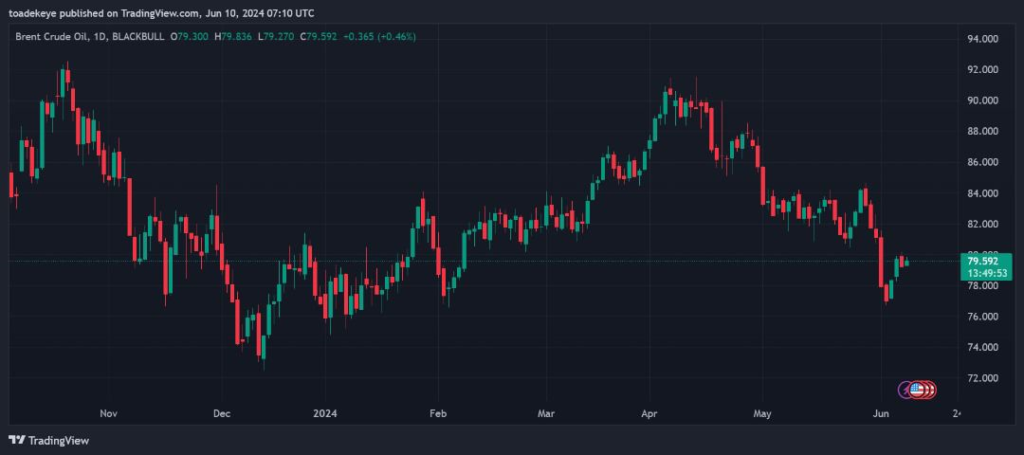Click the Brent Crude Oil symbol title
Screen dimensions: 1024x455
tap(55, 36)
